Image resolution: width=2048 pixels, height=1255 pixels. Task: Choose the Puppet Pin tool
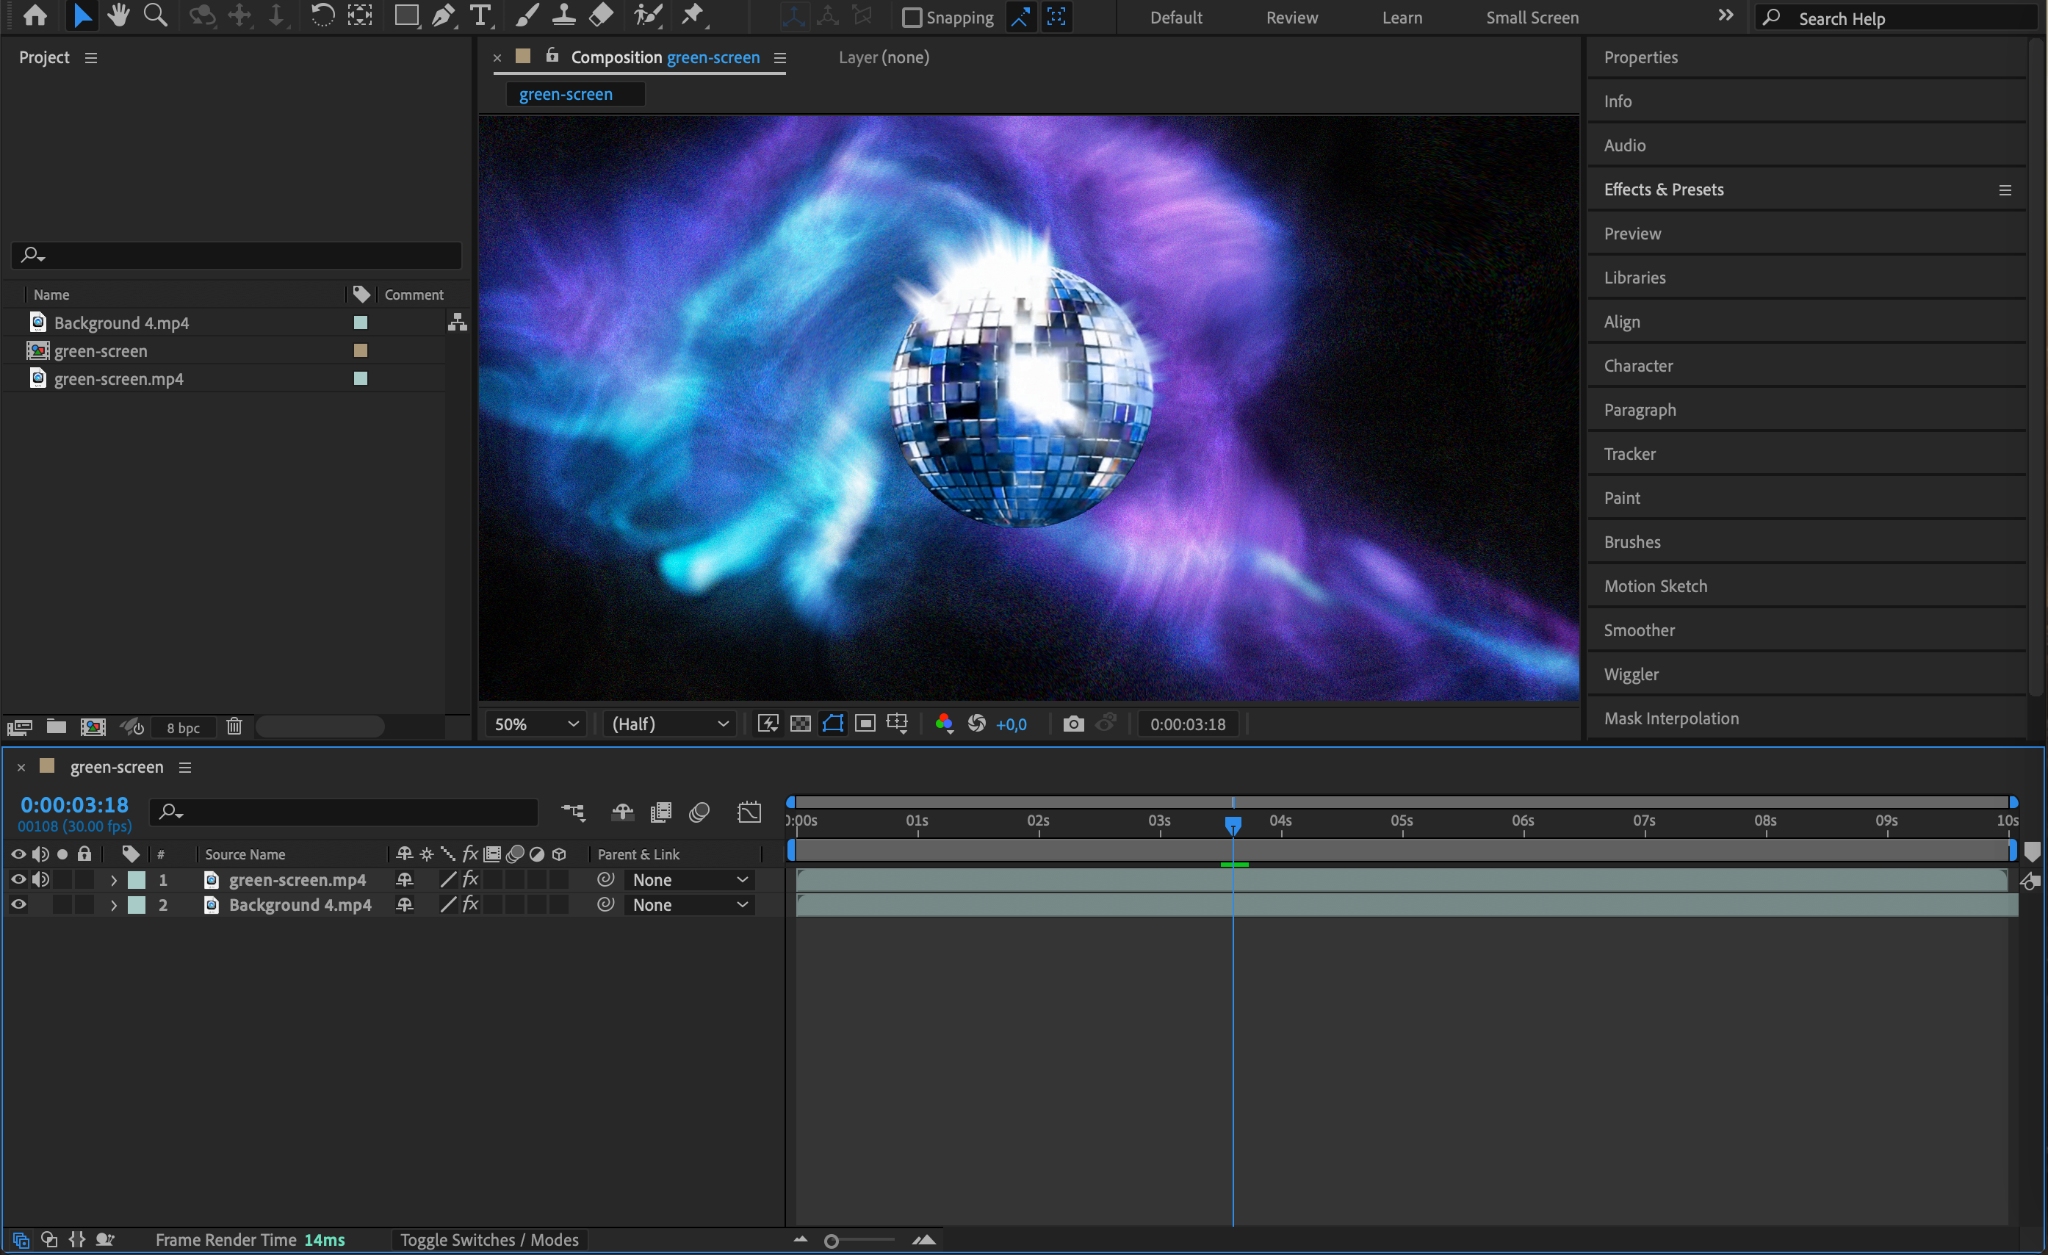click(x=692, y=15)
